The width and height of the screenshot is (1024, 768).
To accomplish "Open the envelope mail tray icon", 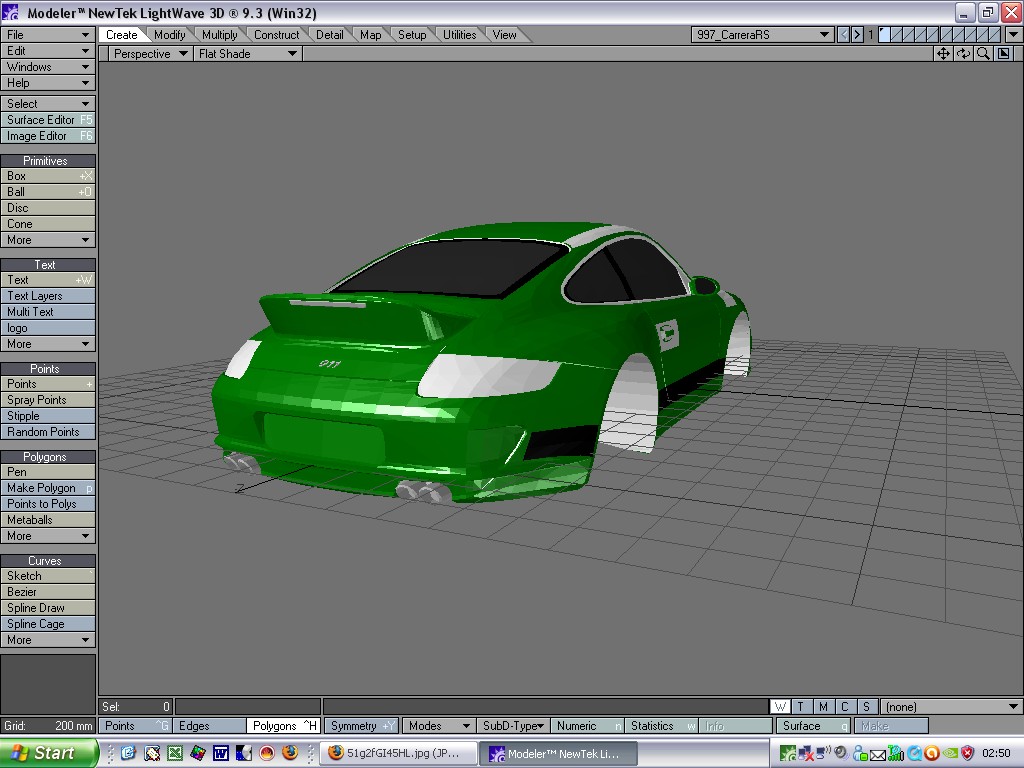I will click(878, 754).
